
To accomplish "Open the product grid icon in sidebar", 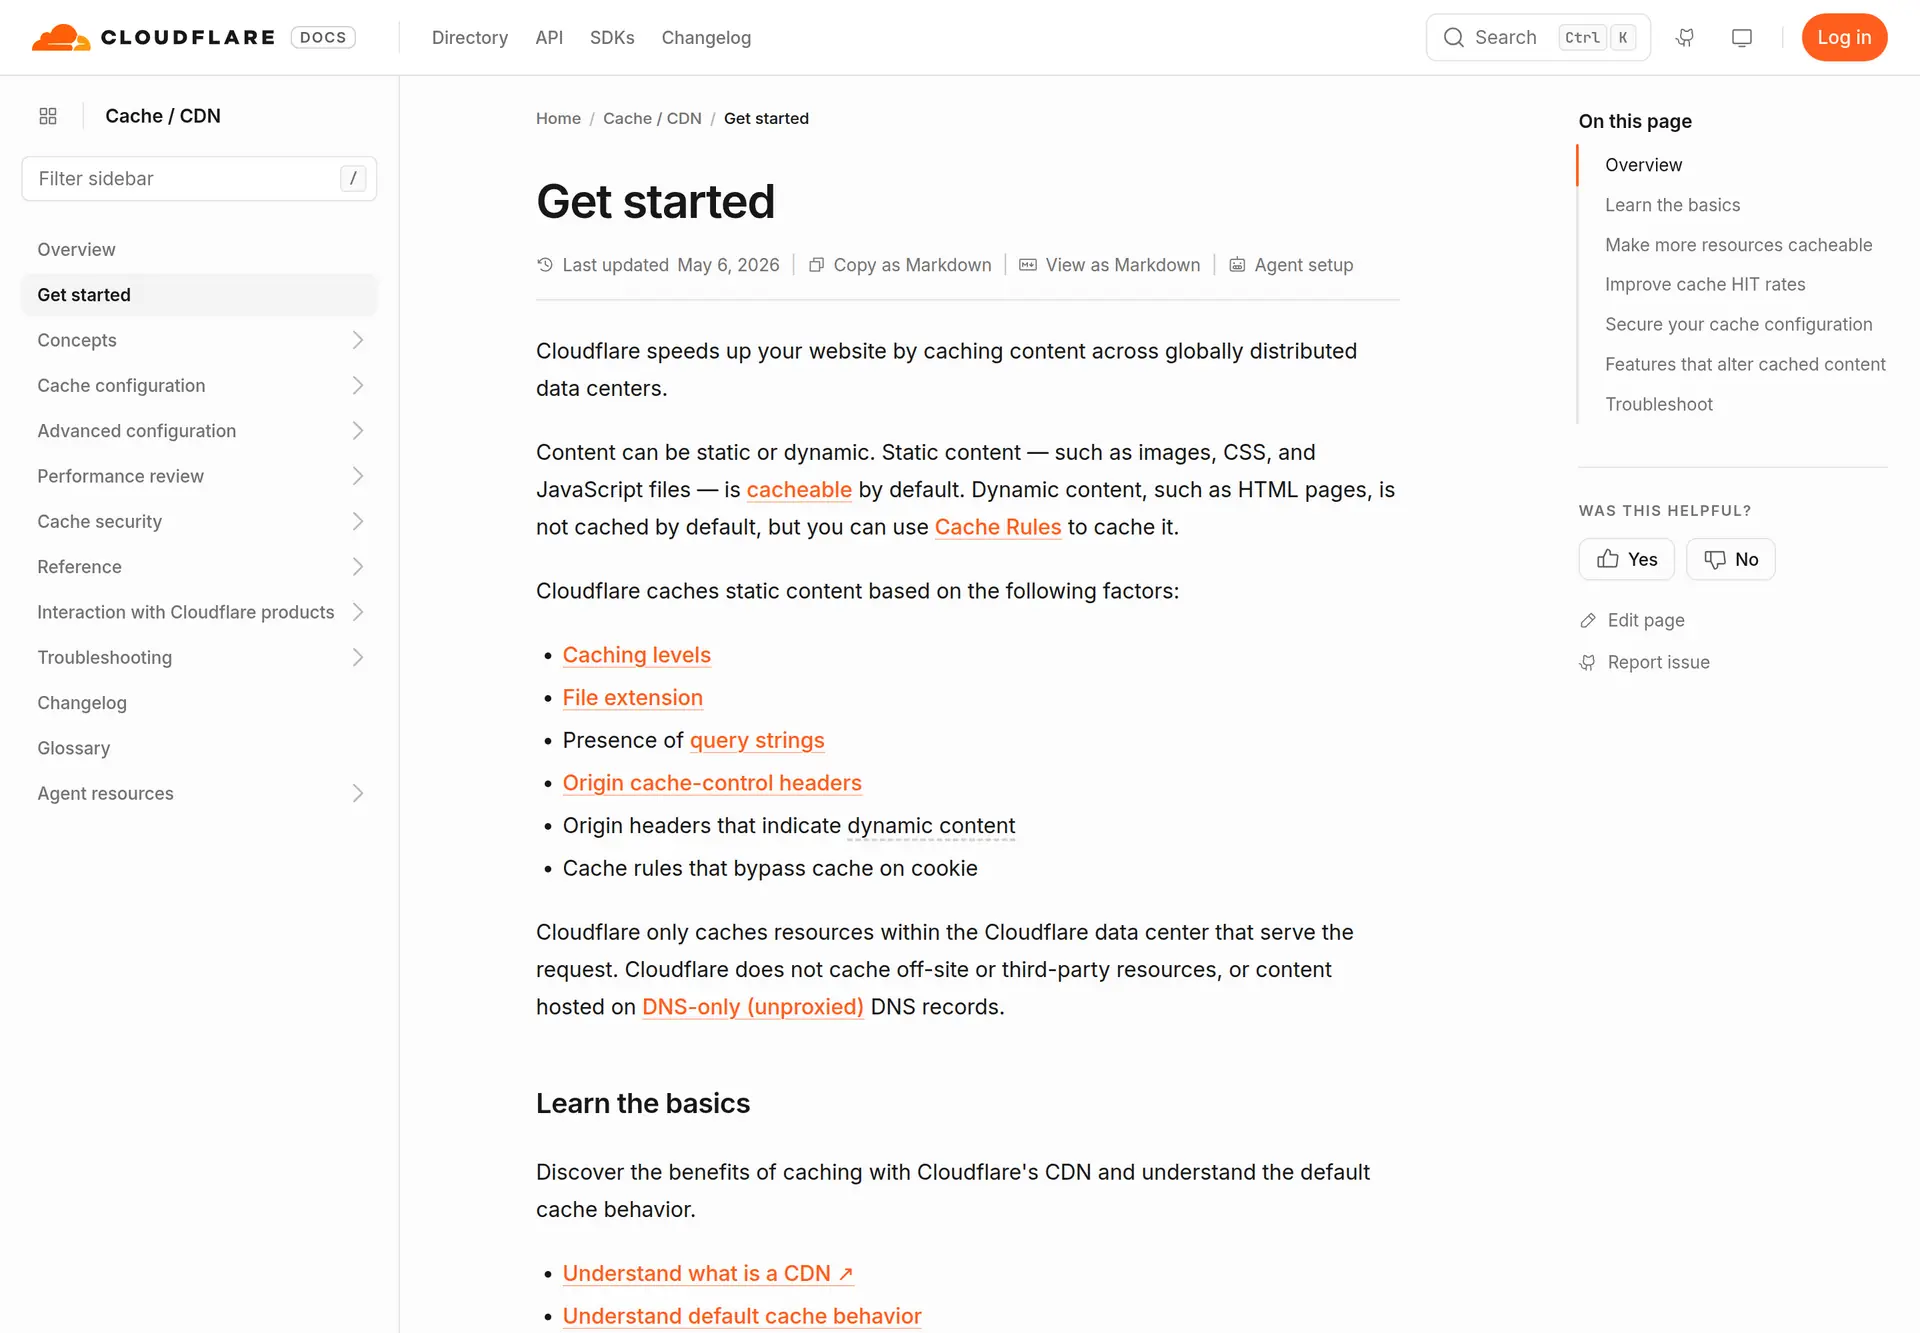I will click(x=48, y=116).
